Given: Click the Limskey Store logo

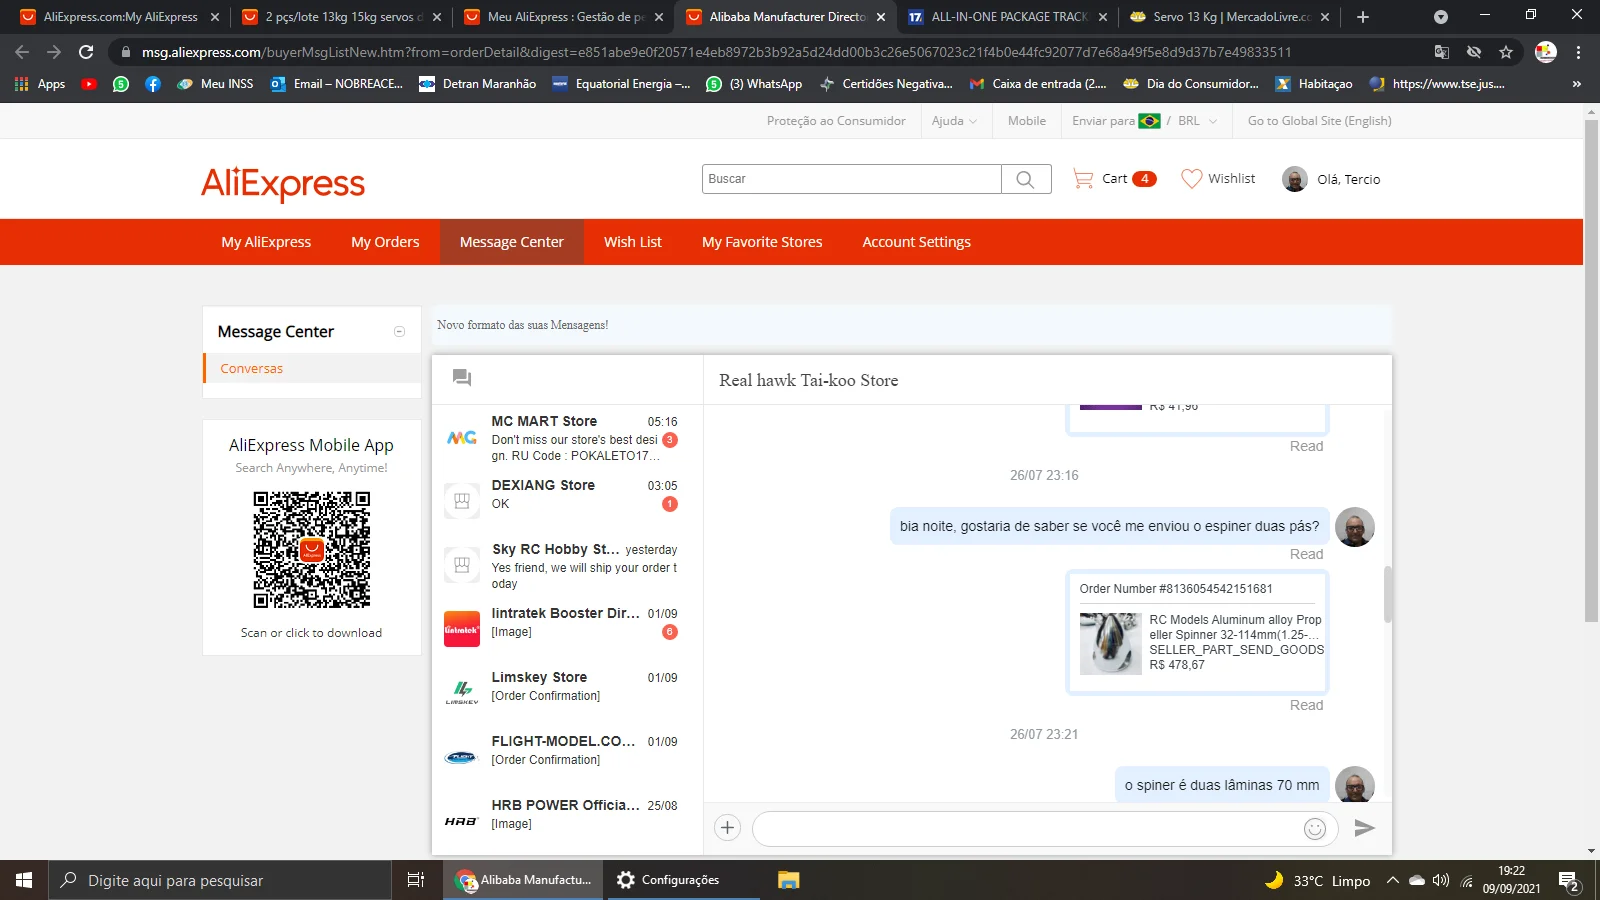Looking at the screenshot, I should click(462, 694).
